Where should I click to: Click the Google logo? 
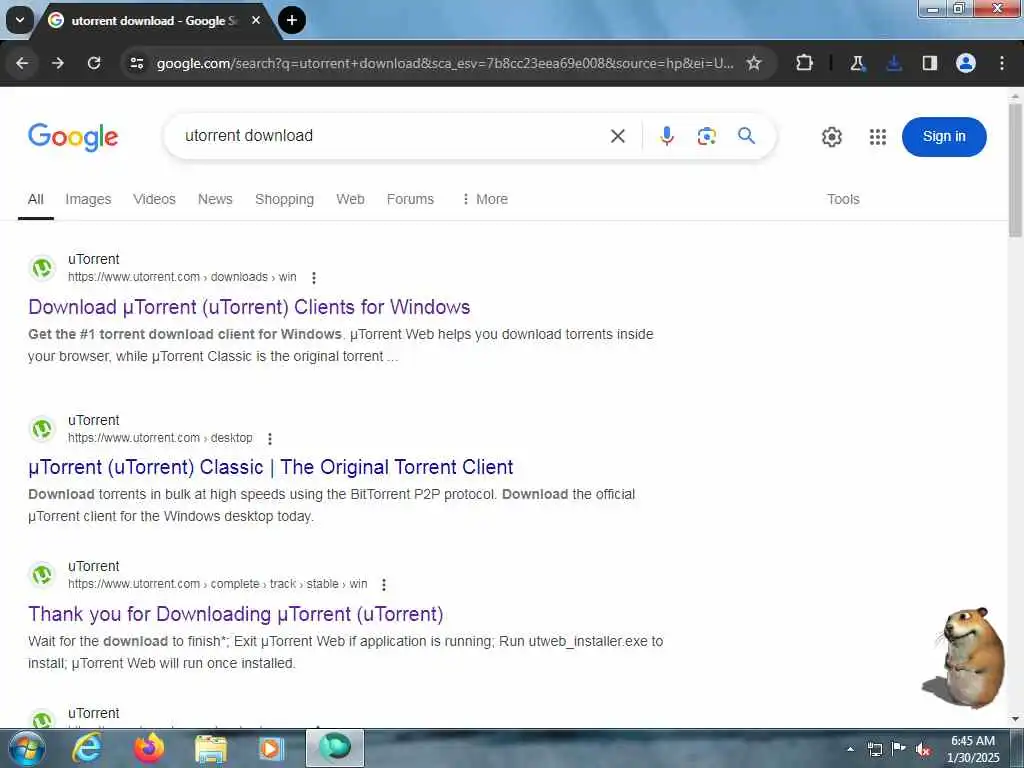73,136
